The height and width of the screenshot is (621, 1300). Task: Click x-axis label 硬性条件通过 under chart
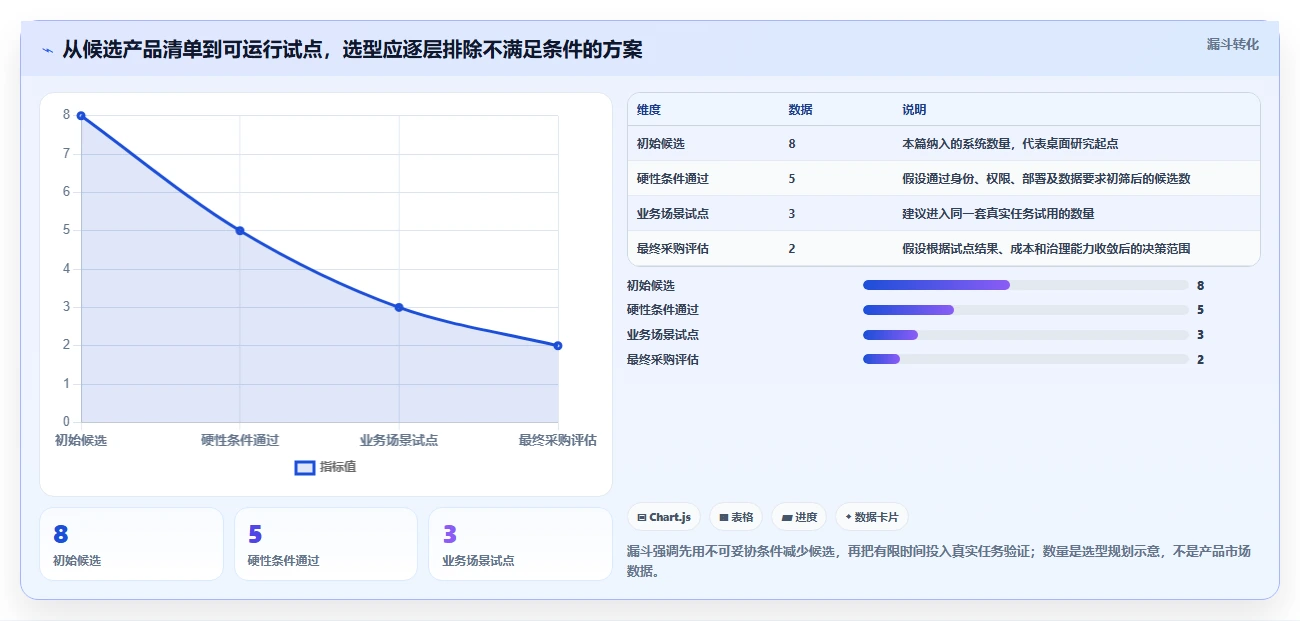[240, 440]
